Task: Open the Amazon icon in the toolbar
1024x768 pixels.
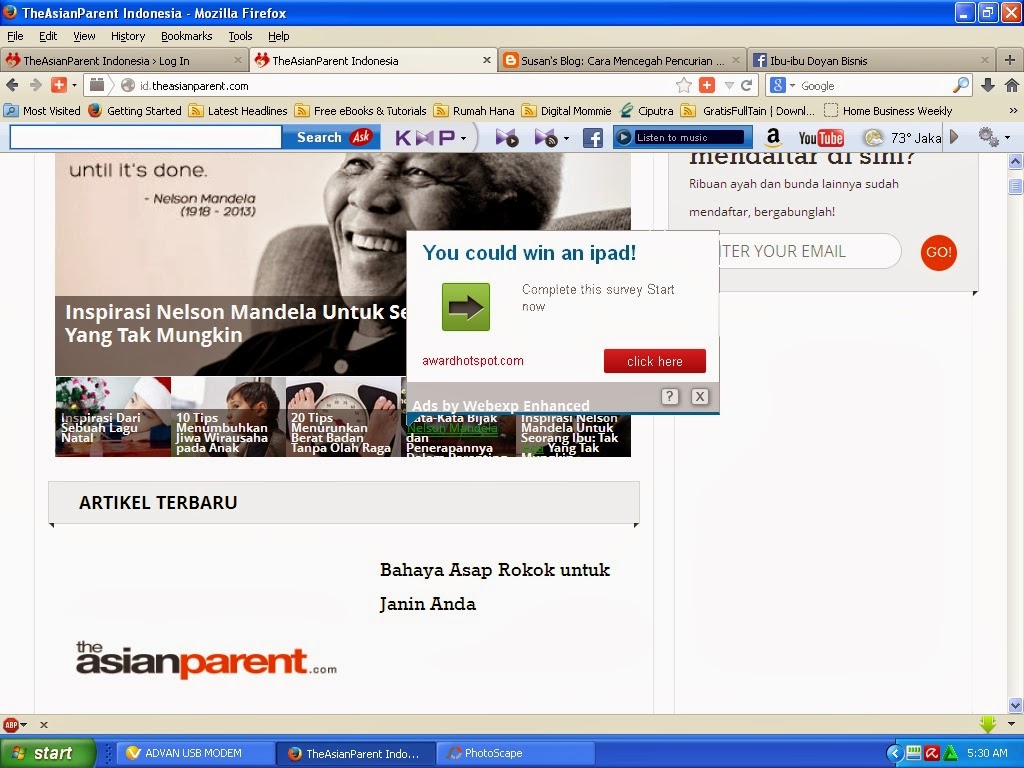Action: pyautogui.click(x=773, y=137)
